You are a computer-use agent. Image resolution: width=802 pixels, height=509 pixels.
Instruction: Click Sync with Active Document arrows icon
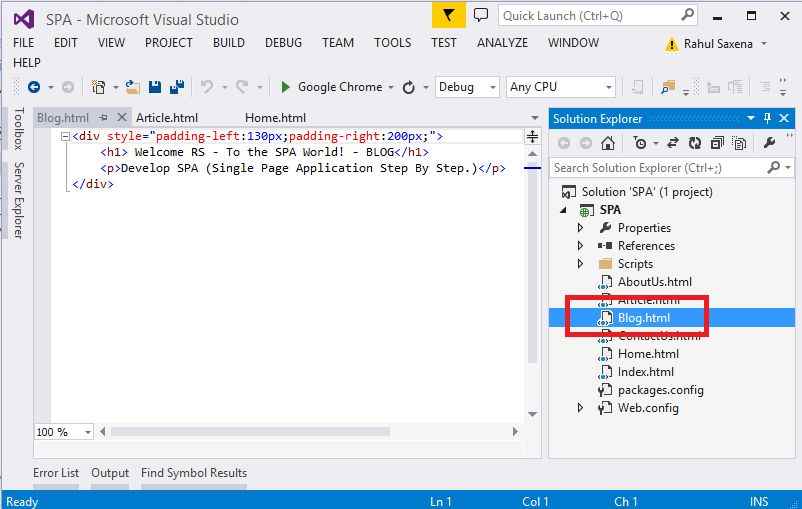[673, 143]
